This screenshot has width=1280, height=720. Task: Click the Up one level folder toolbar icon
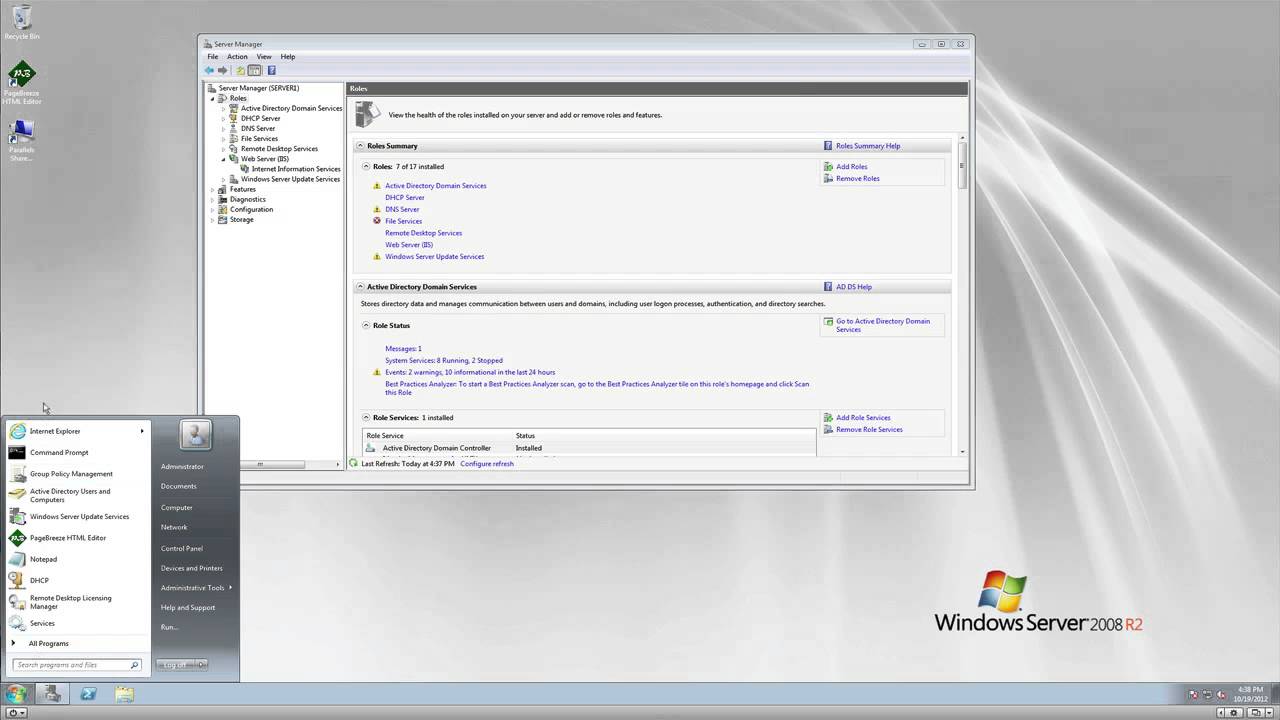coord(240,70)
